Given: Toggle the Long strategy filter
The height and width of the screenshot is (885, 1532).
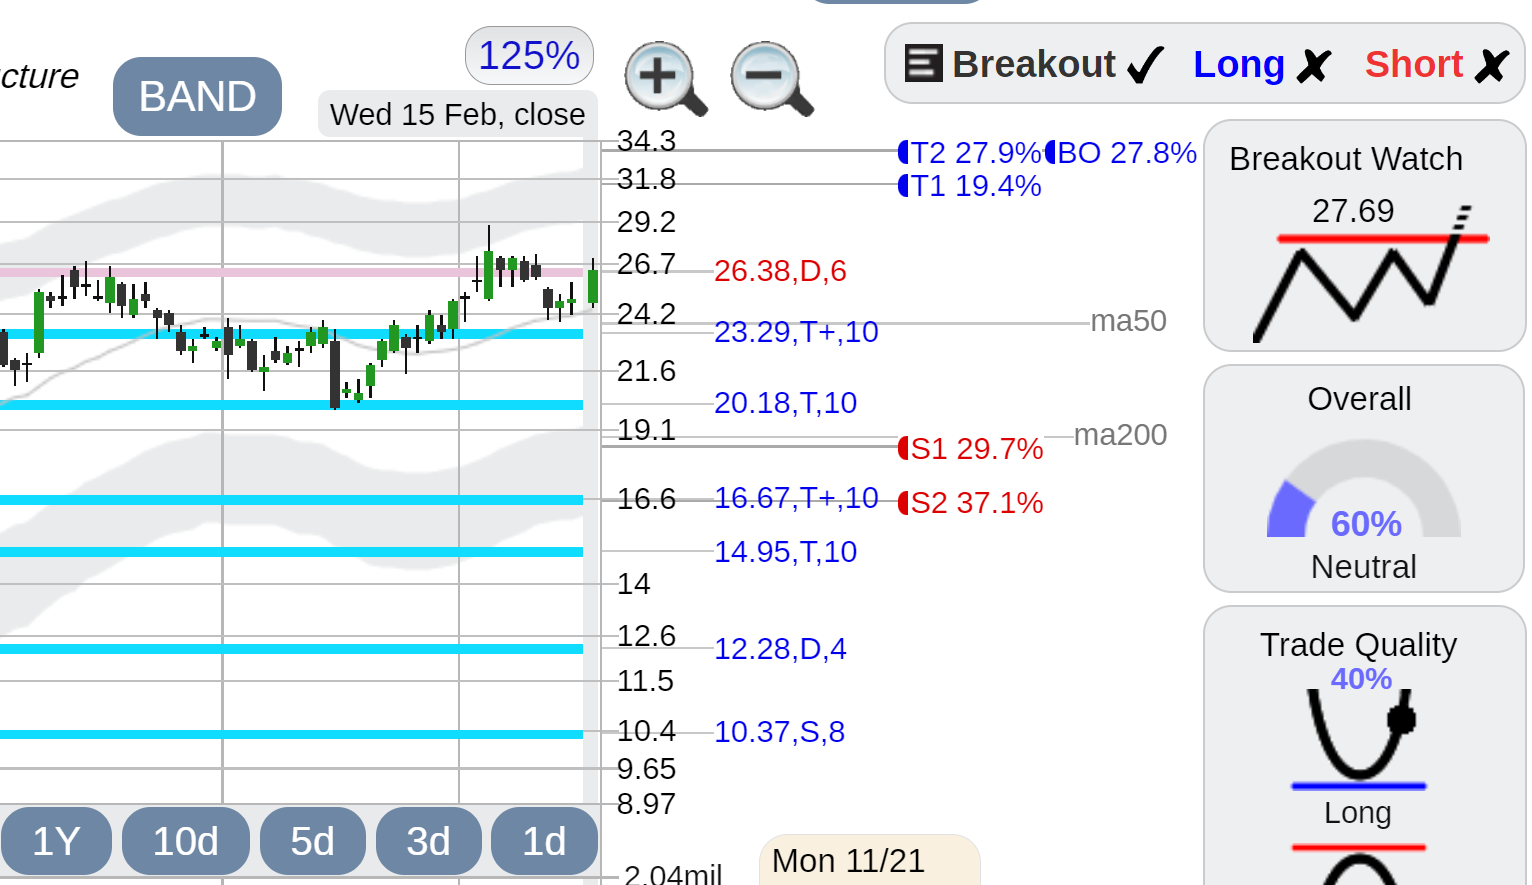Looking at the screenshot, I should coord(1262,64).
